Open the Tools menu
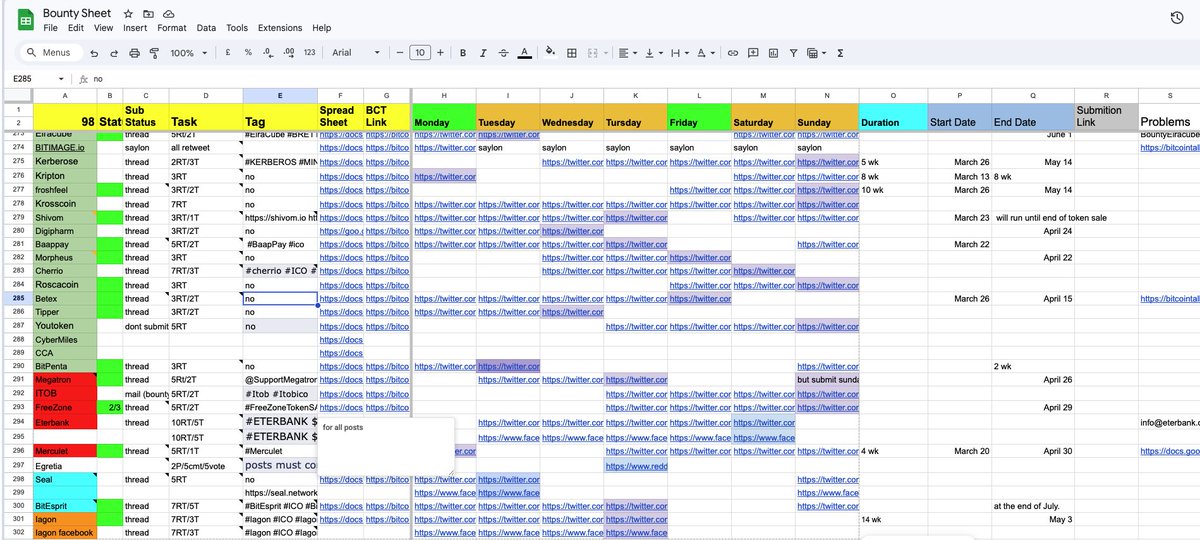Screen dimensions: 1200x540 pyautogui.click(x=237, y=28)
